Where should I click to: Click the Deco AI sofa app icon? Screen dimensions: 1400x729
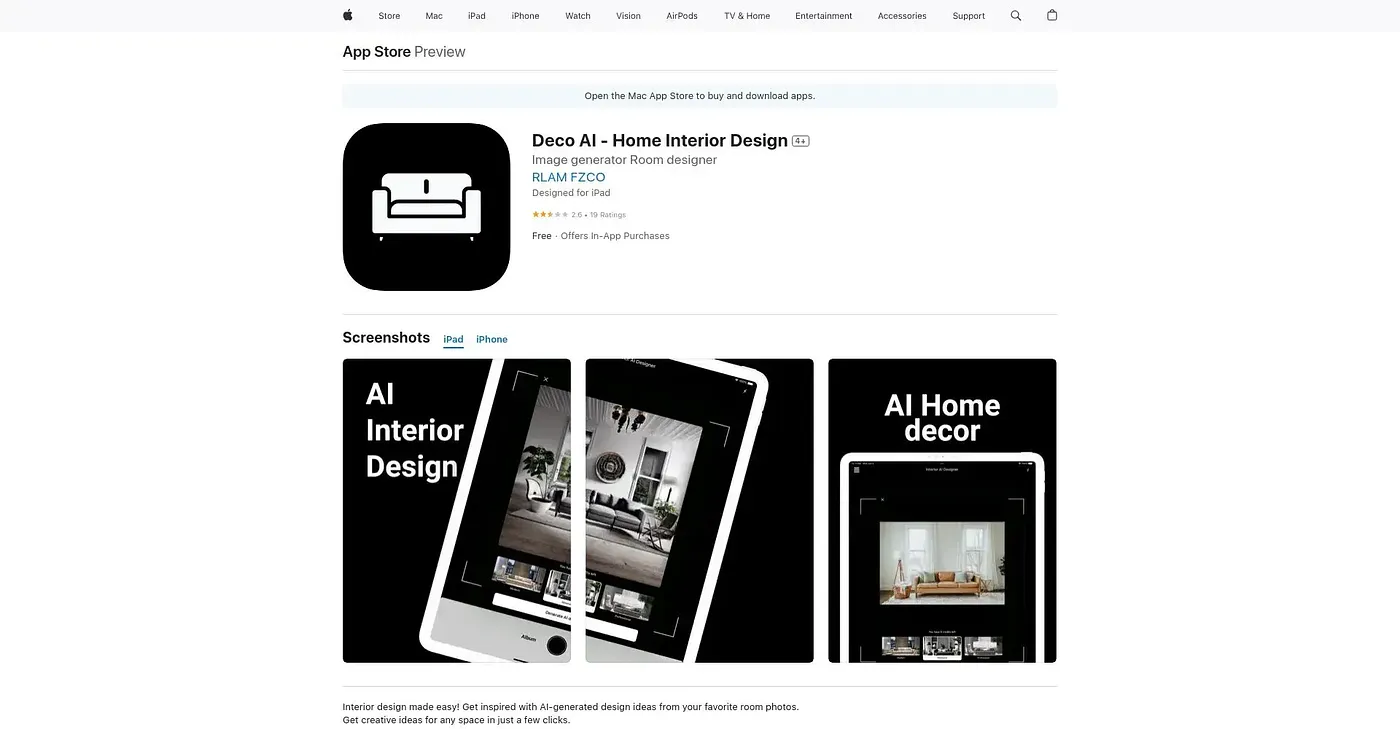426,207
